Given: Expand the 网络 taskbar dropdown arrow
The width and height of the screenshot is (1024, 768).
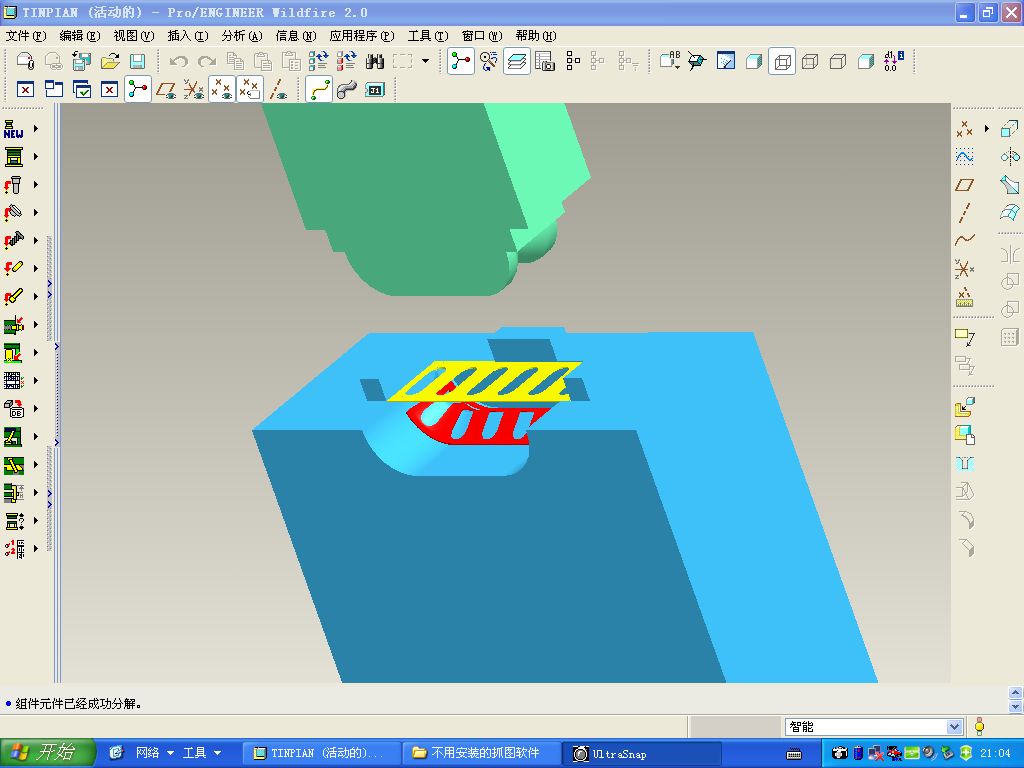Looking at the screenshot, I should tap(170, 753).
